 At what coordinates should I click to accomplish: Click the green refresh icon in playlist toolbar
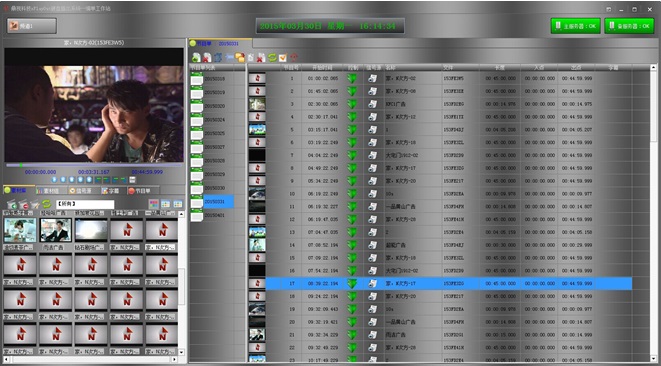coord(272,57)
